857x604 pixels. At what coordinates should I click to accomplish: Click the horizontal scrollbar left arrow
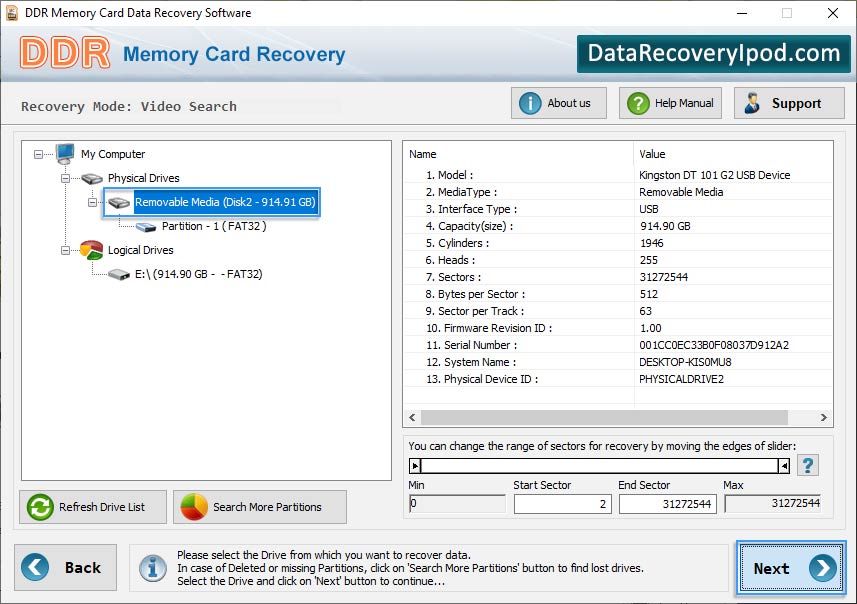click(412, 418)
